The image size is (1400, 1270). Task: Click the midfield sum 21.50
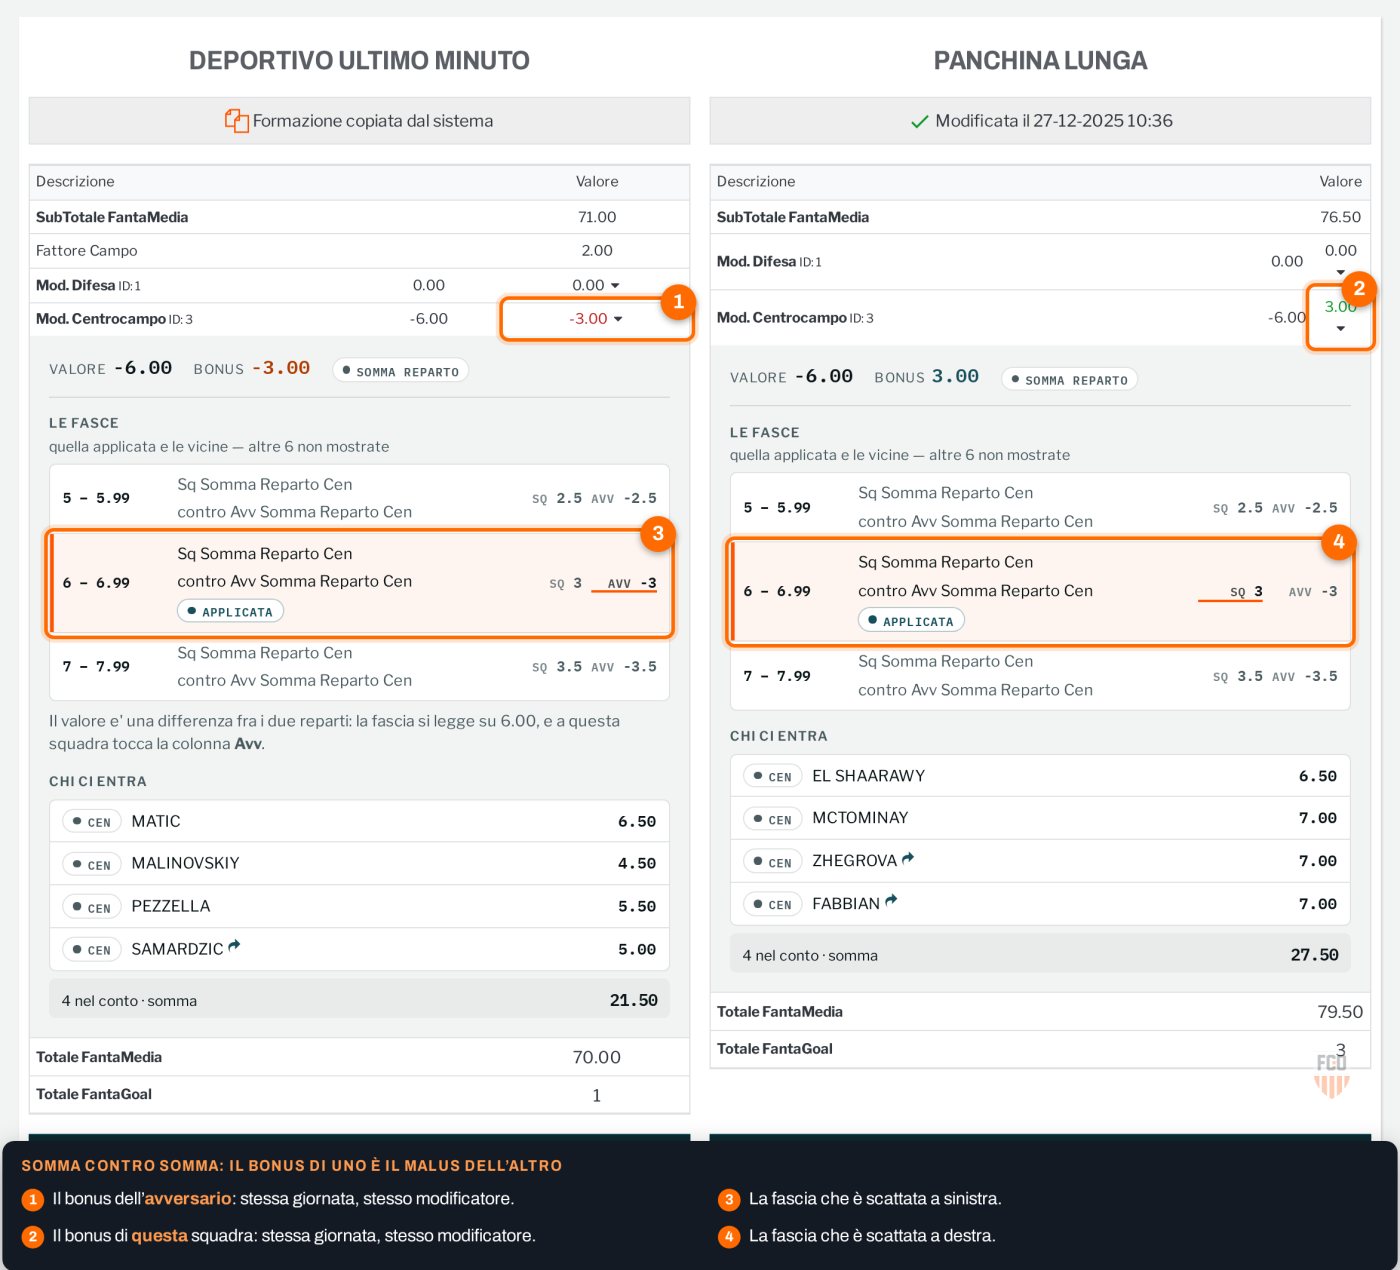click(x=634, y=1000)
